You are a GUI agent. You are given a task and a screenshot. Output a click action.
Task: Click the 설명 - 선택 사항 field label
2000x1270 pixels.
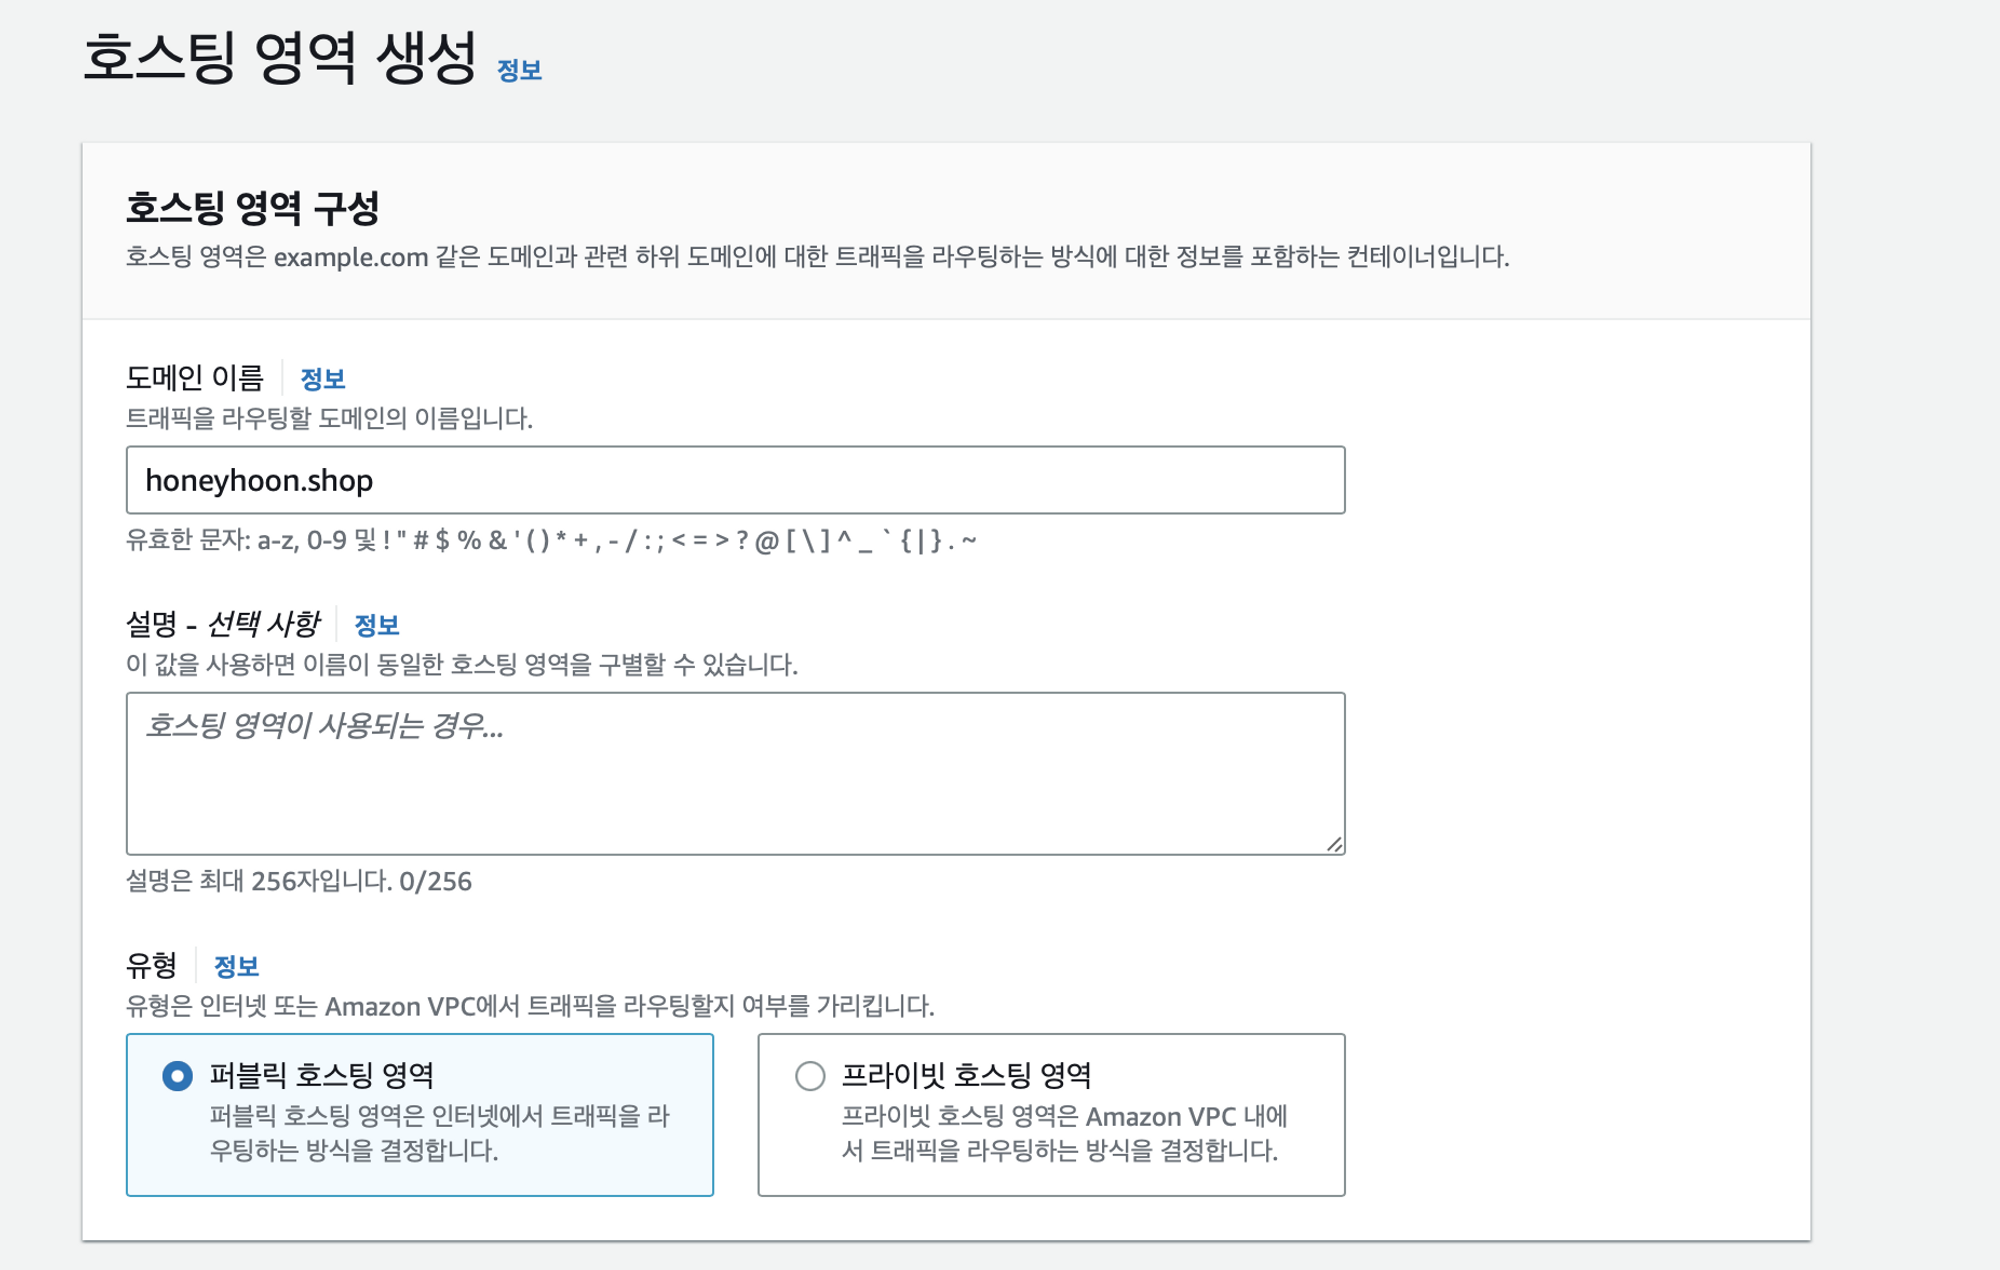(222, 625)
